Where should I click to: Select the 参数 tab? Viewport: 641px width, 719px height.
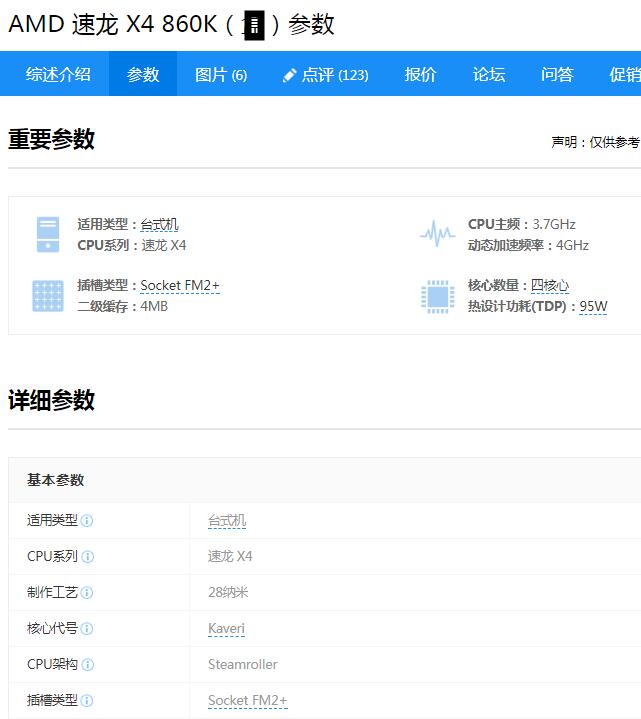tap(143, 74)
